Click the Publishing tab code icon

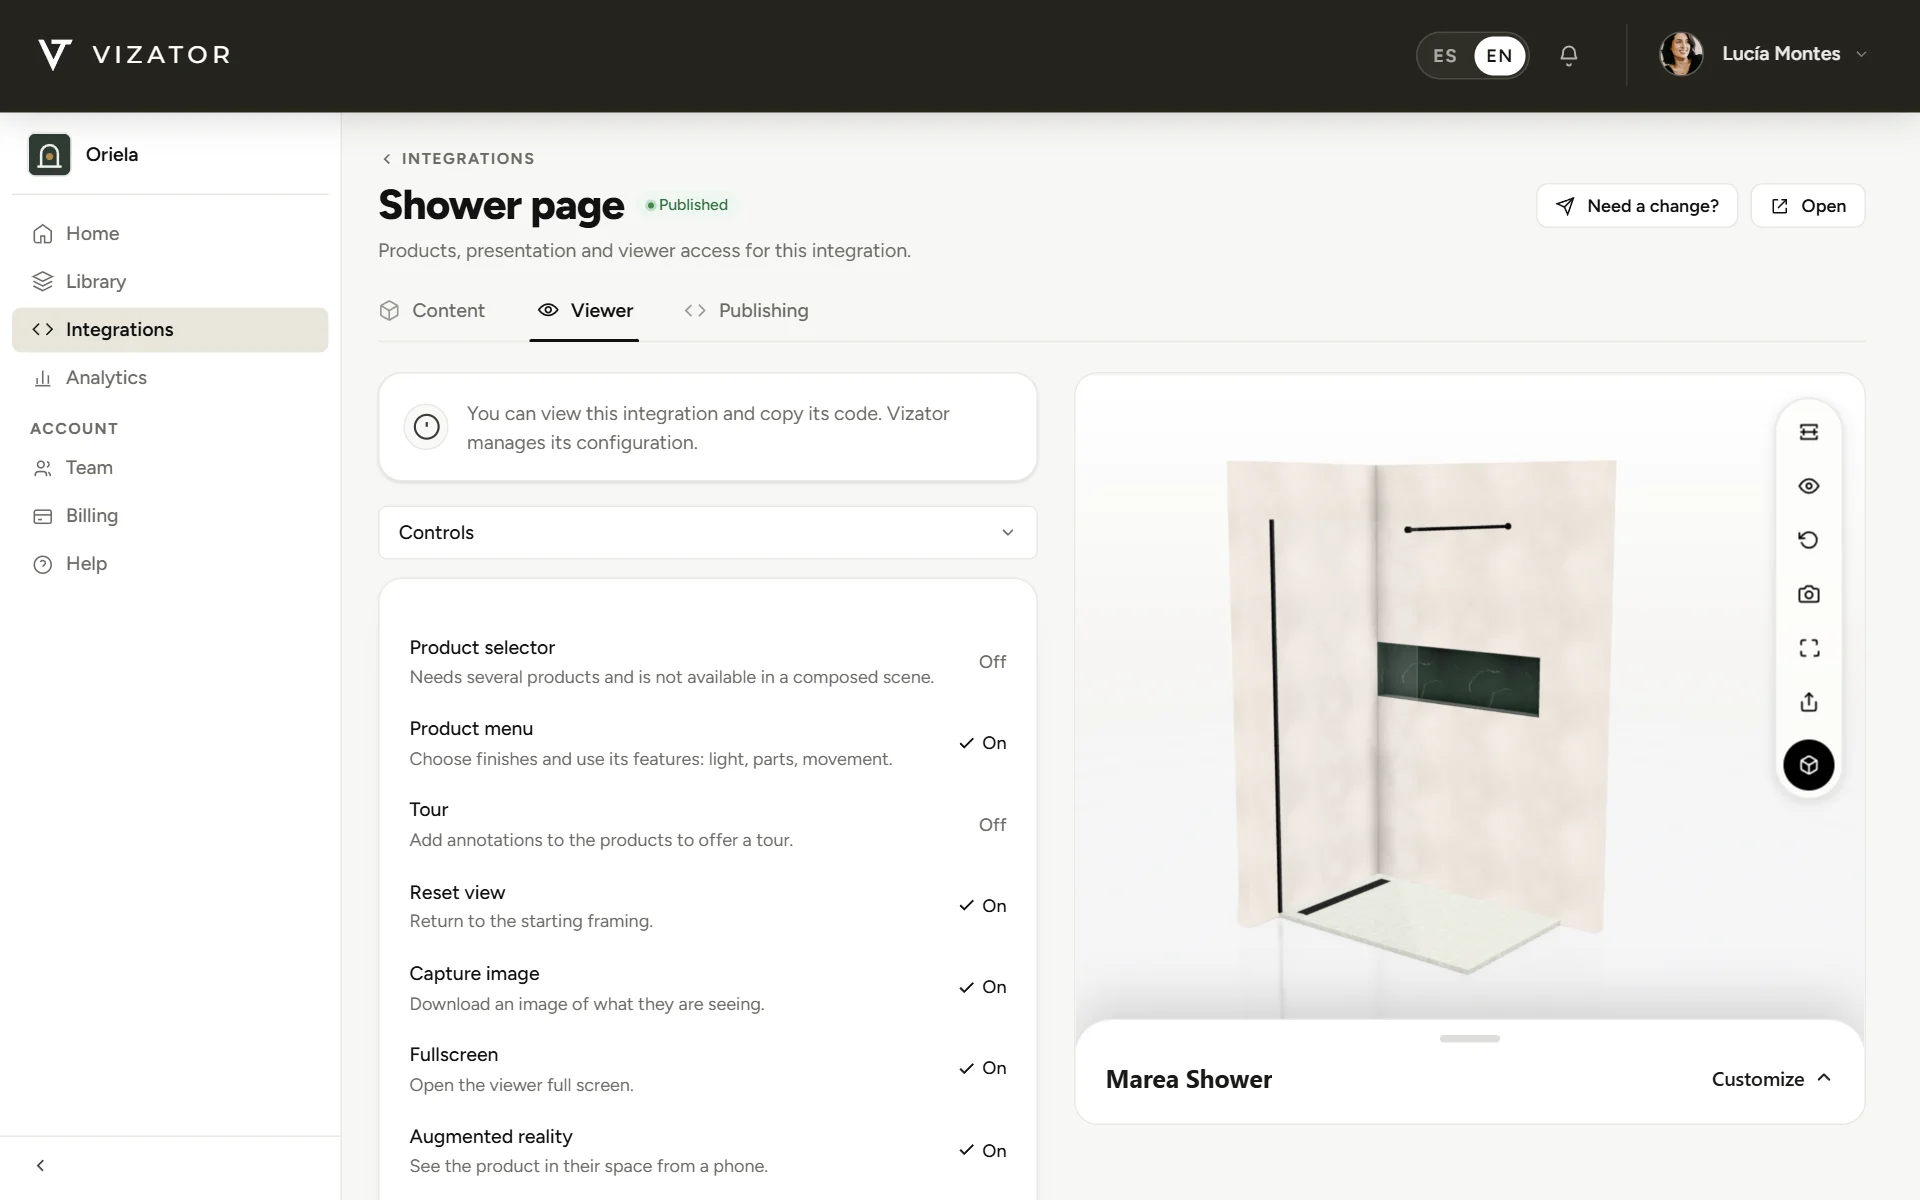tap(695, 311)
